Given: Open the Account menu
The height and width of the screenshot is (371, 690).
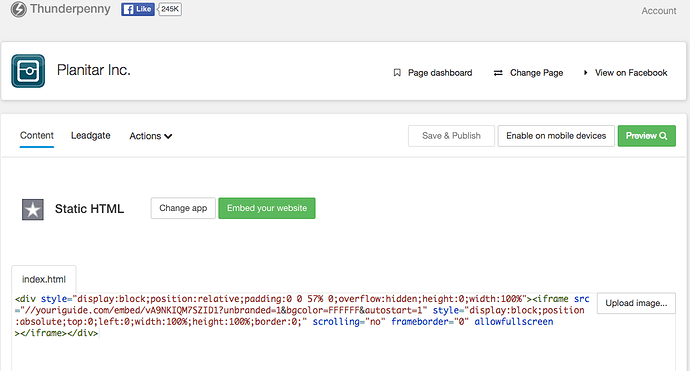Looking at the screenshot, I should [658, 11].
